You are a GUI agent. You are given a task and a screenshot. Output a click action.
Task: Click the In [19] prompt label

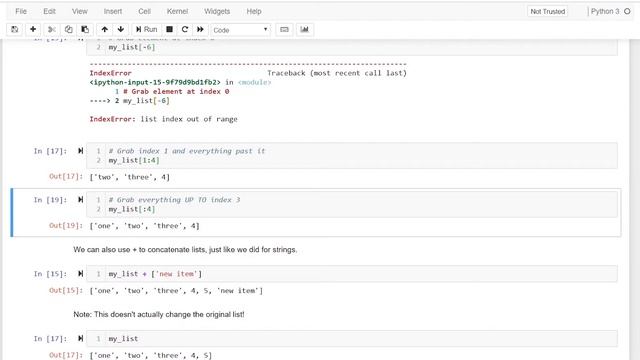pyautogui.click(x=50, y=200)
